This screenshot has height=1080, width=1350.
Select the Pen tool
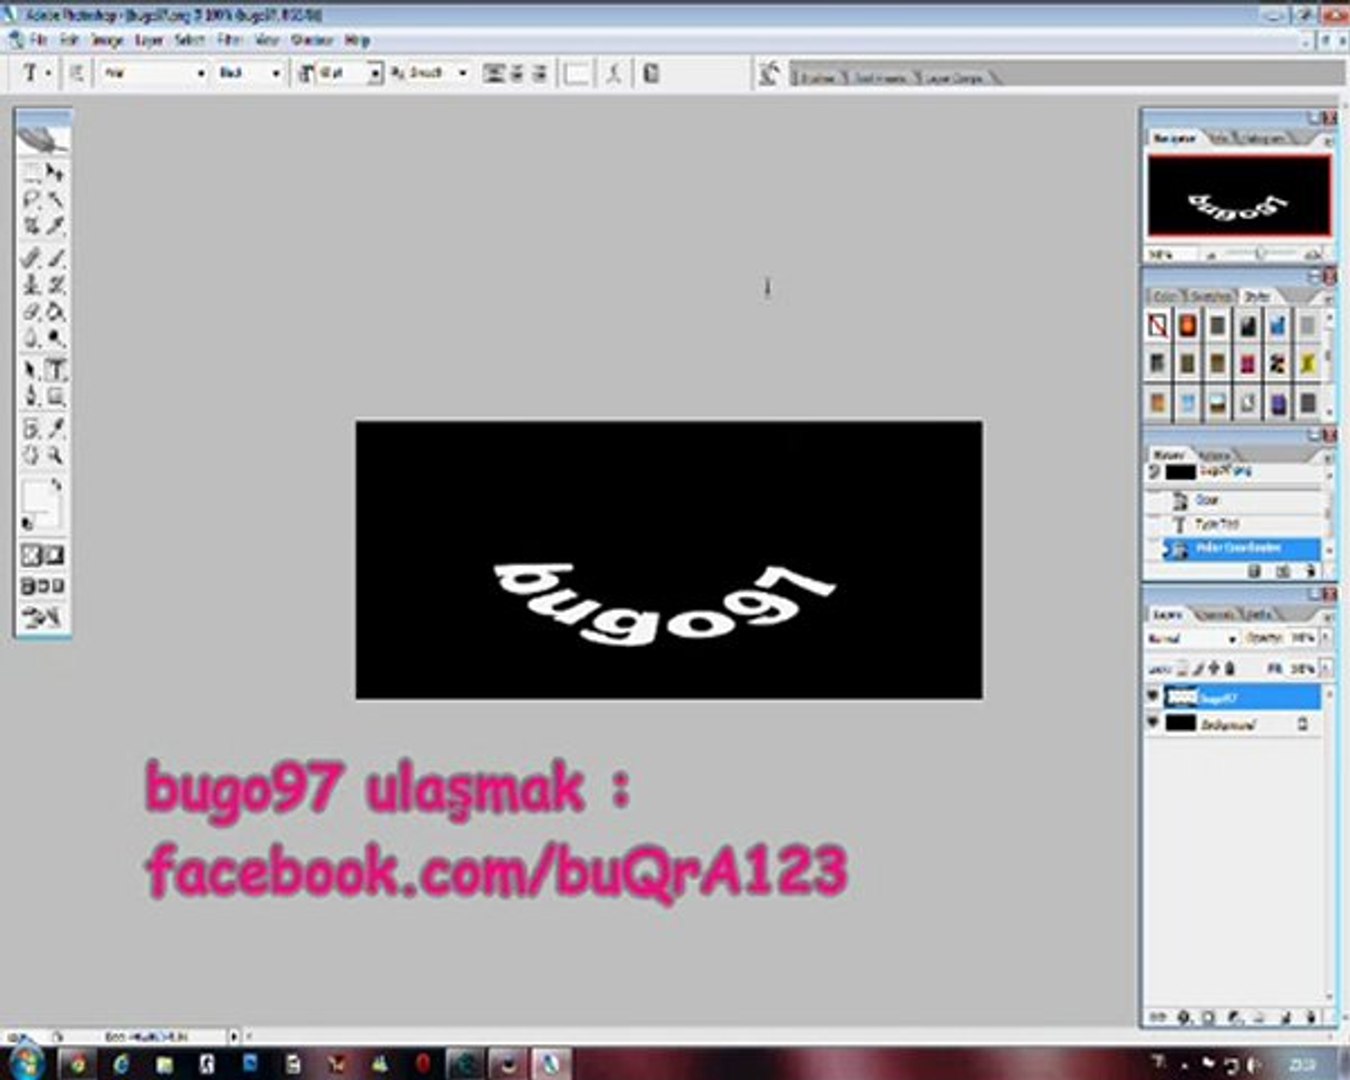(x=32, y=396)
